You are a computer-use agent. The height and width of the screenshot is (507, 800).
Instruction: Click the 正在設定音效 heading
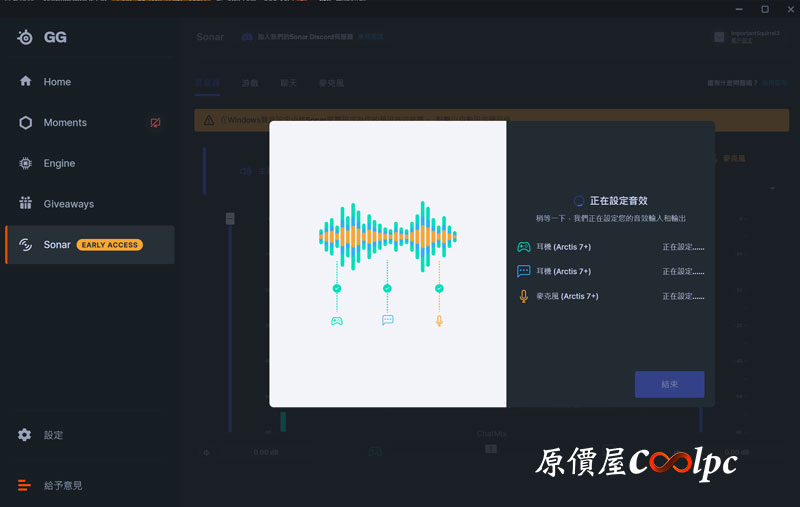tap(618, 201)
